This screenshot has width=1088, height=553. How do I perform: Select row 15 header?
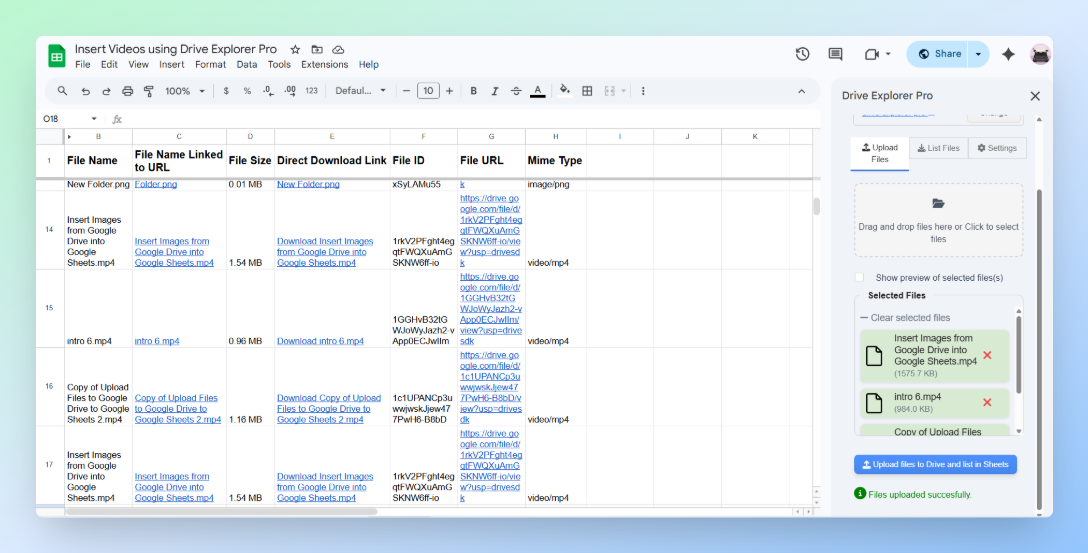pos(49,308)
